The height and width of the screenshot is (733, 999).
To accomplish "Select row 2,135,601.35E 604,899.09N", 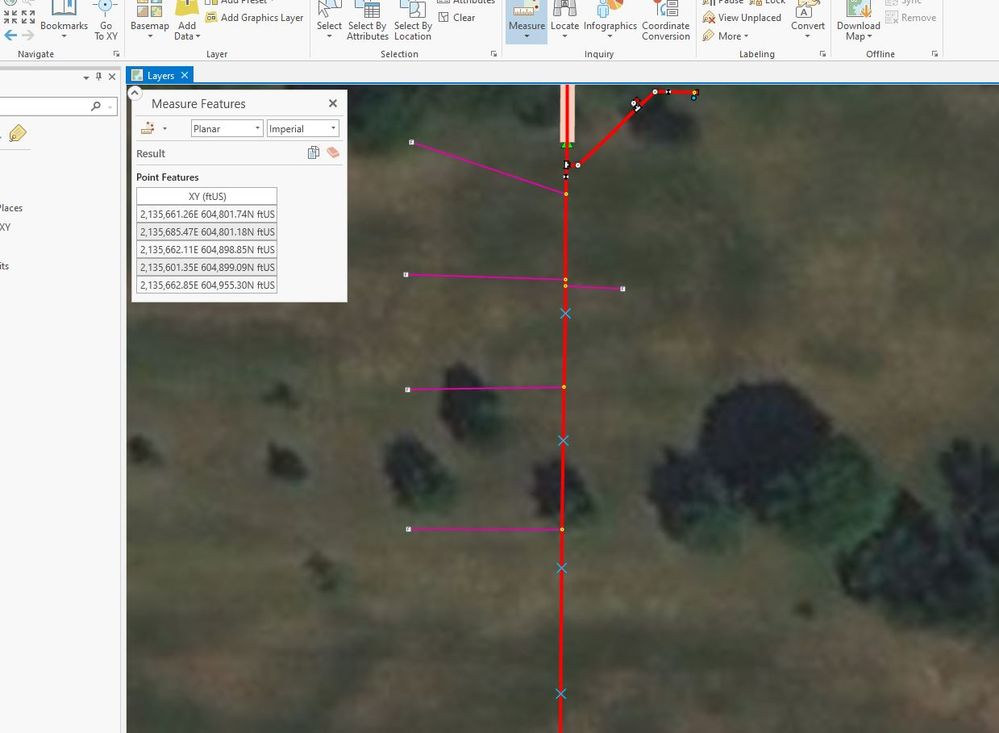I will pyautogui.click(x=207, y=268).
